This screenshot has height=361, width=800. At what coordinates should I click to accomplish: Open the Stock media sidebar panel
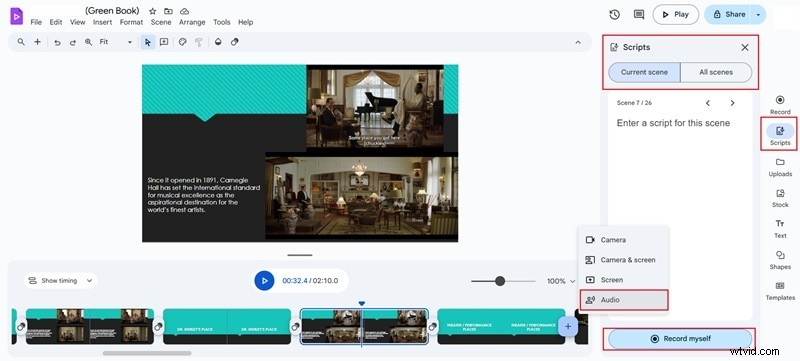point(780,198)
